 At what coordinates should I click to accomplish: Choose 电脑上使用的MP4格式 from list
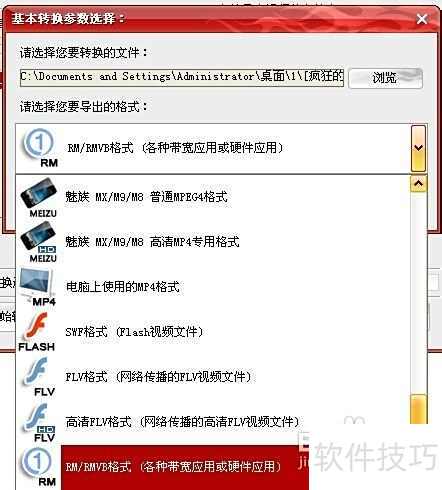(x=123, y=287)
